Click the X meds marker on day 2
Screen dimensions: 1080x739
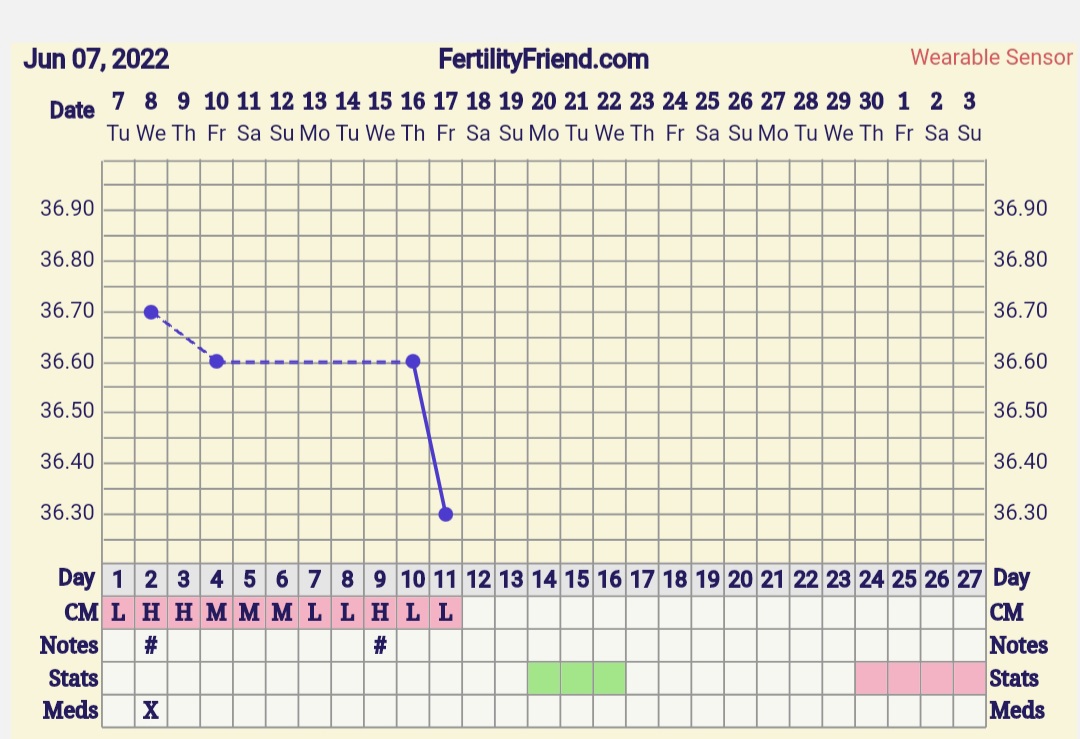pyautogui.click(x=151, y=711)
